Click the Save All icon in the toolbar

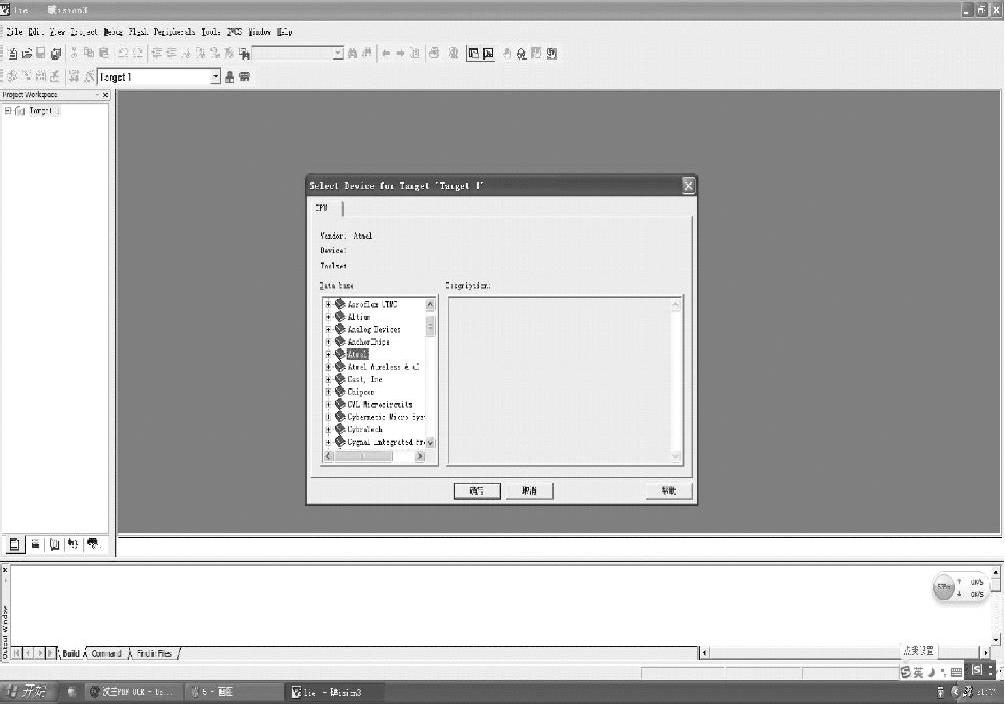(x=56, y=54)
